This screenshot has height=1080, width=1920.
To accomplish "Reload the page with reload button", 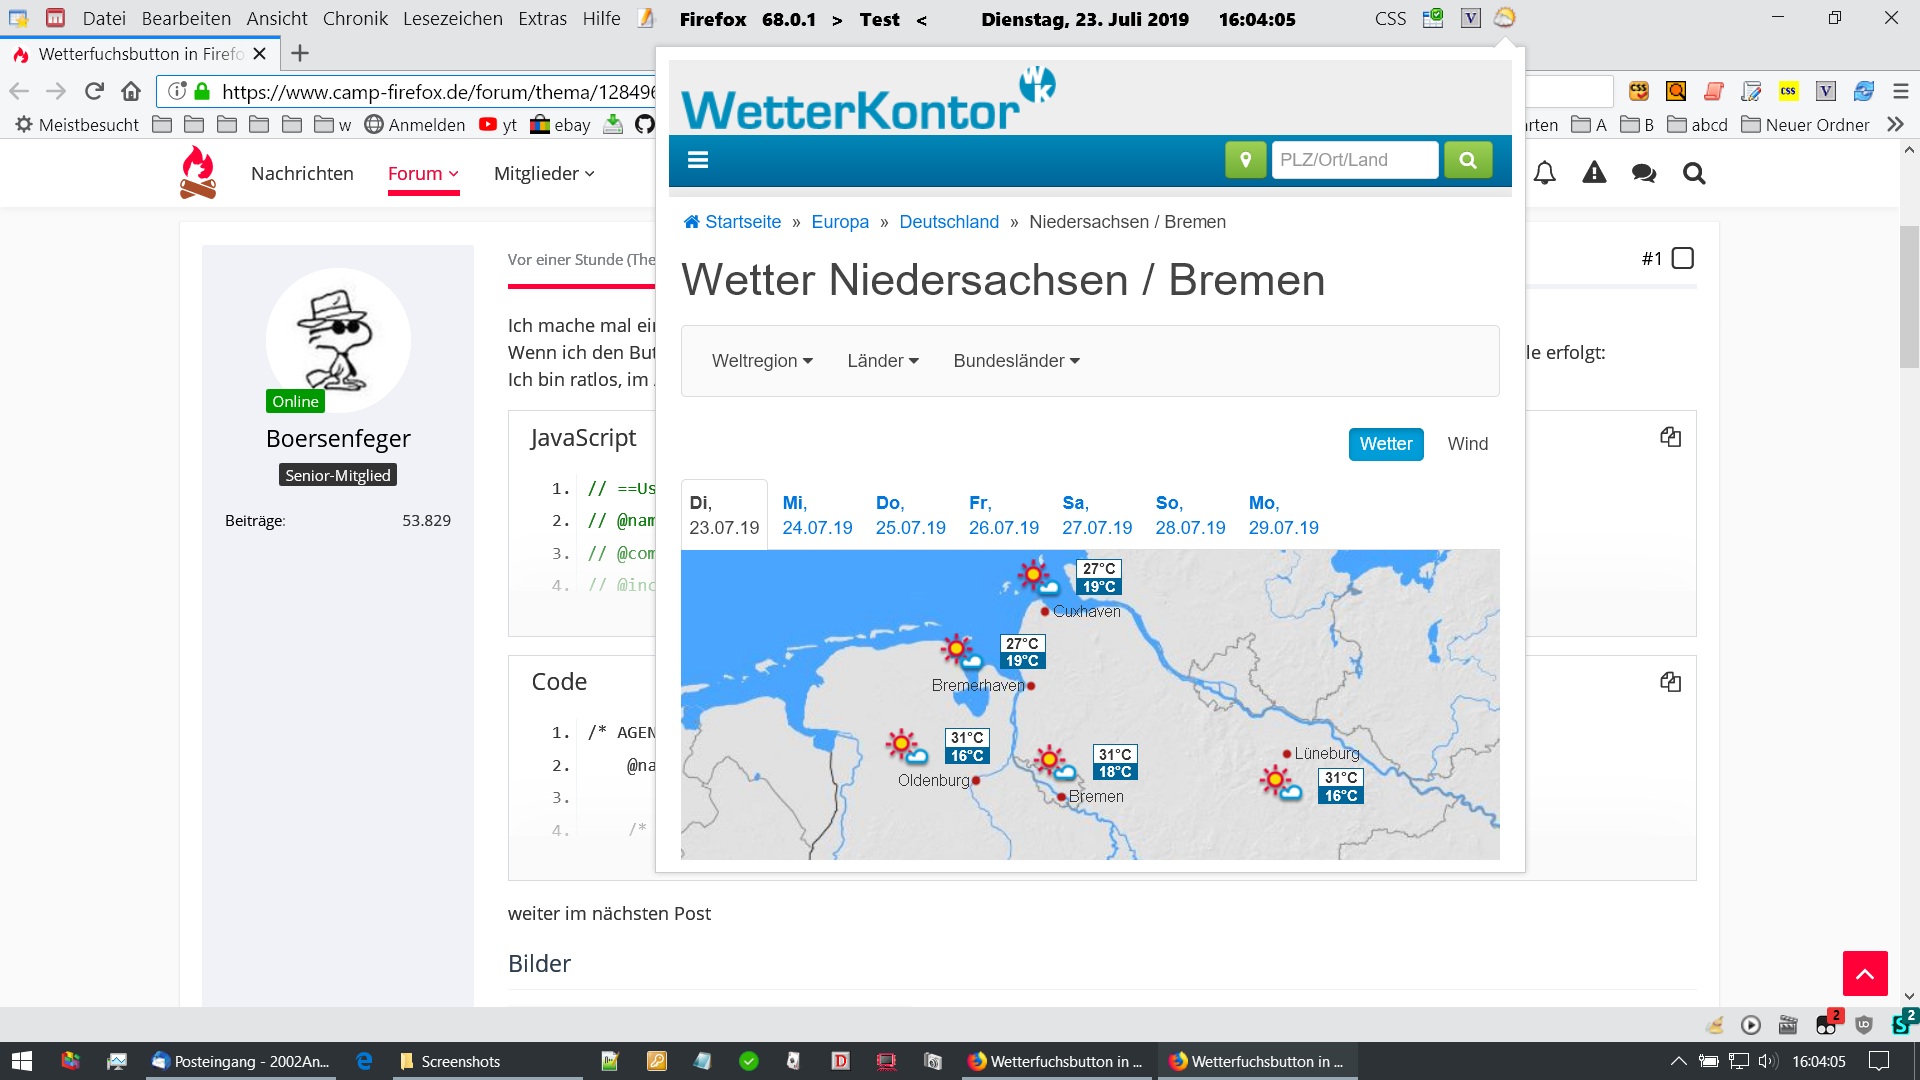I will coord(94,92).
